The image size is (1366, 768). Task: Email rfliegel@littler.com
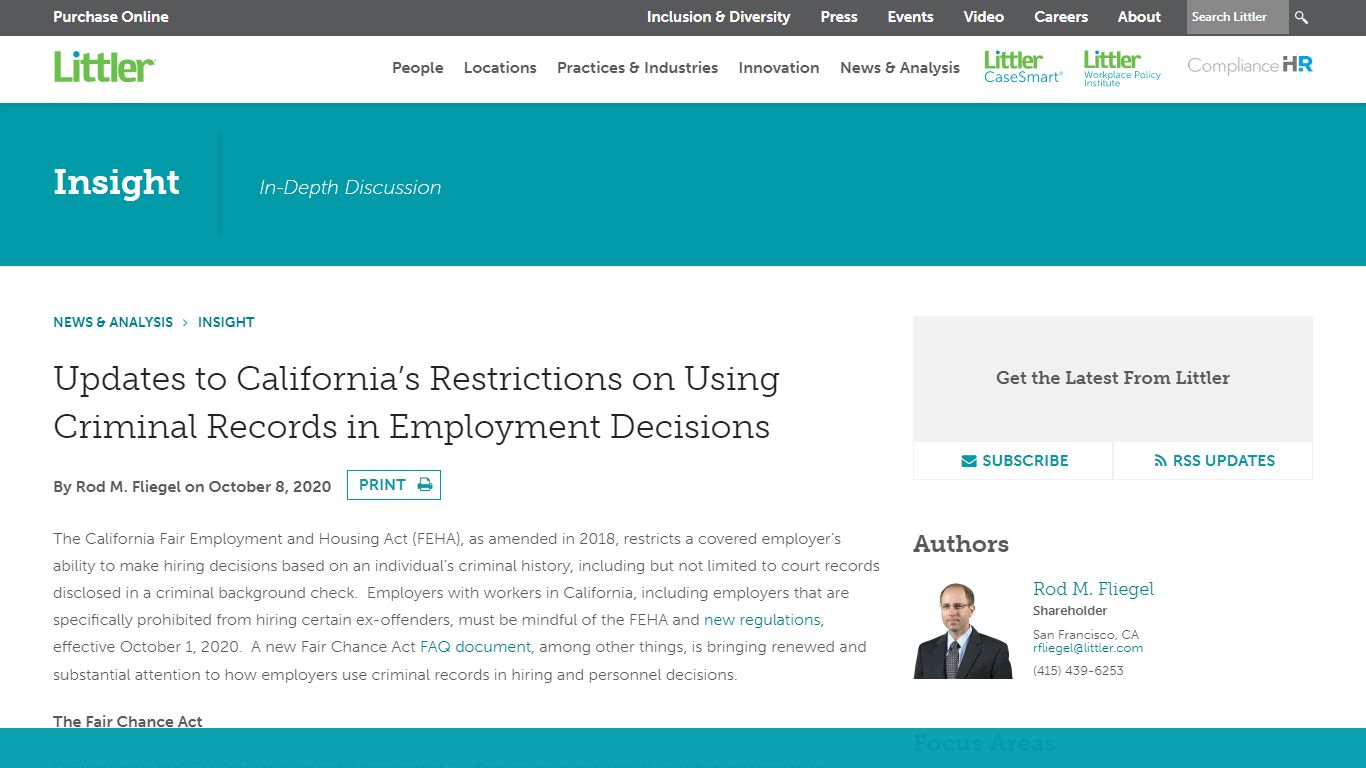(1088, 648)
